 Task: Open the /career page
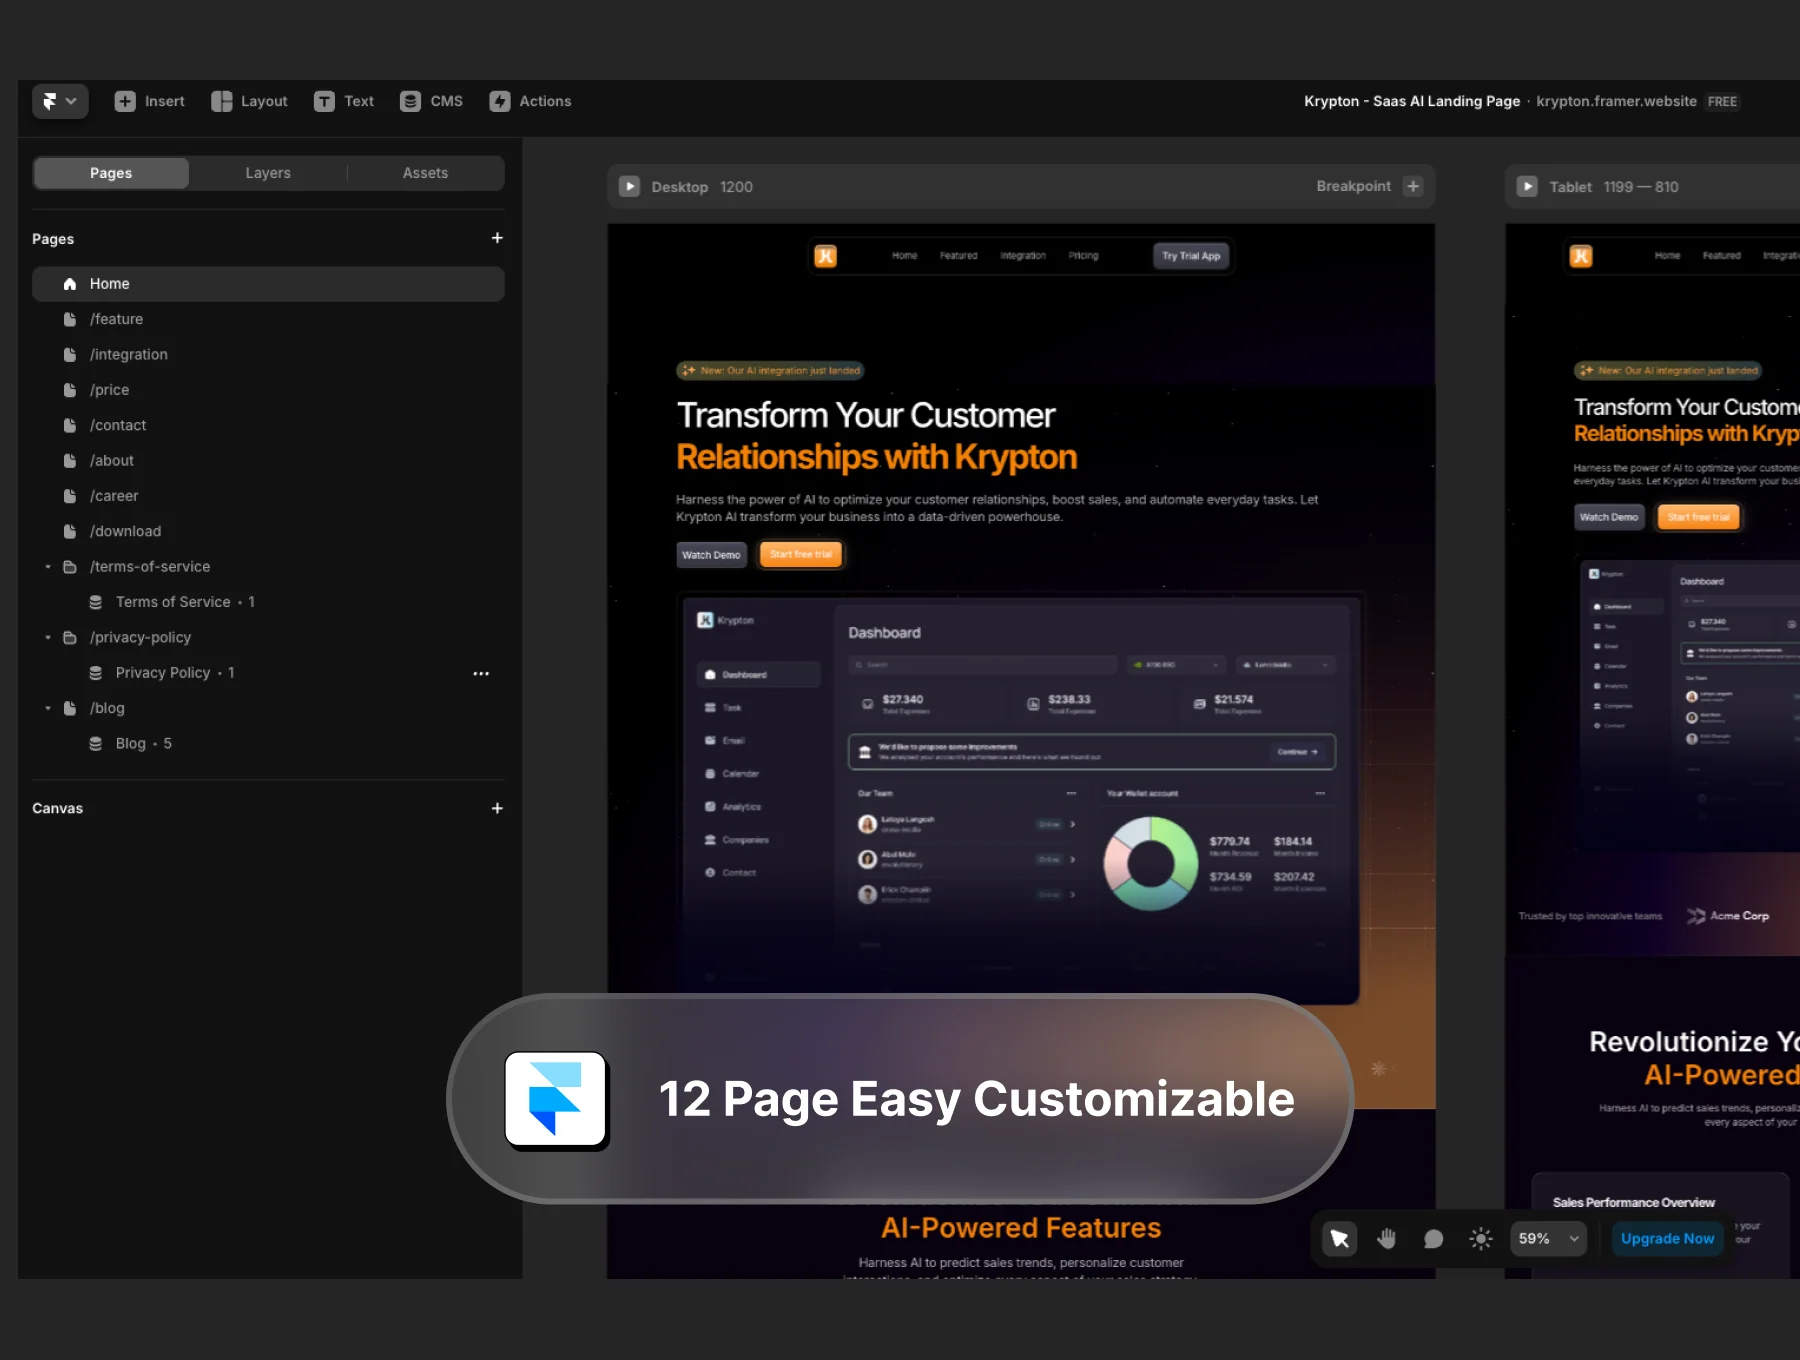point(268,496)
